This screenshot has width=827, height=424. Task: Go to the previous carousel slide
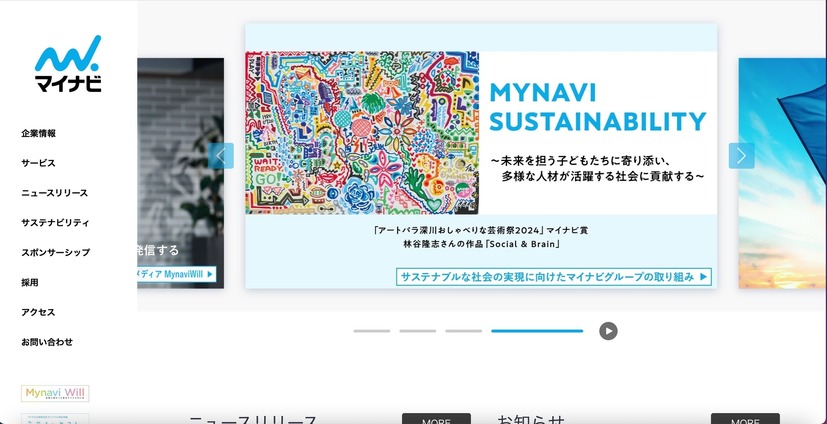pos(222,155)
